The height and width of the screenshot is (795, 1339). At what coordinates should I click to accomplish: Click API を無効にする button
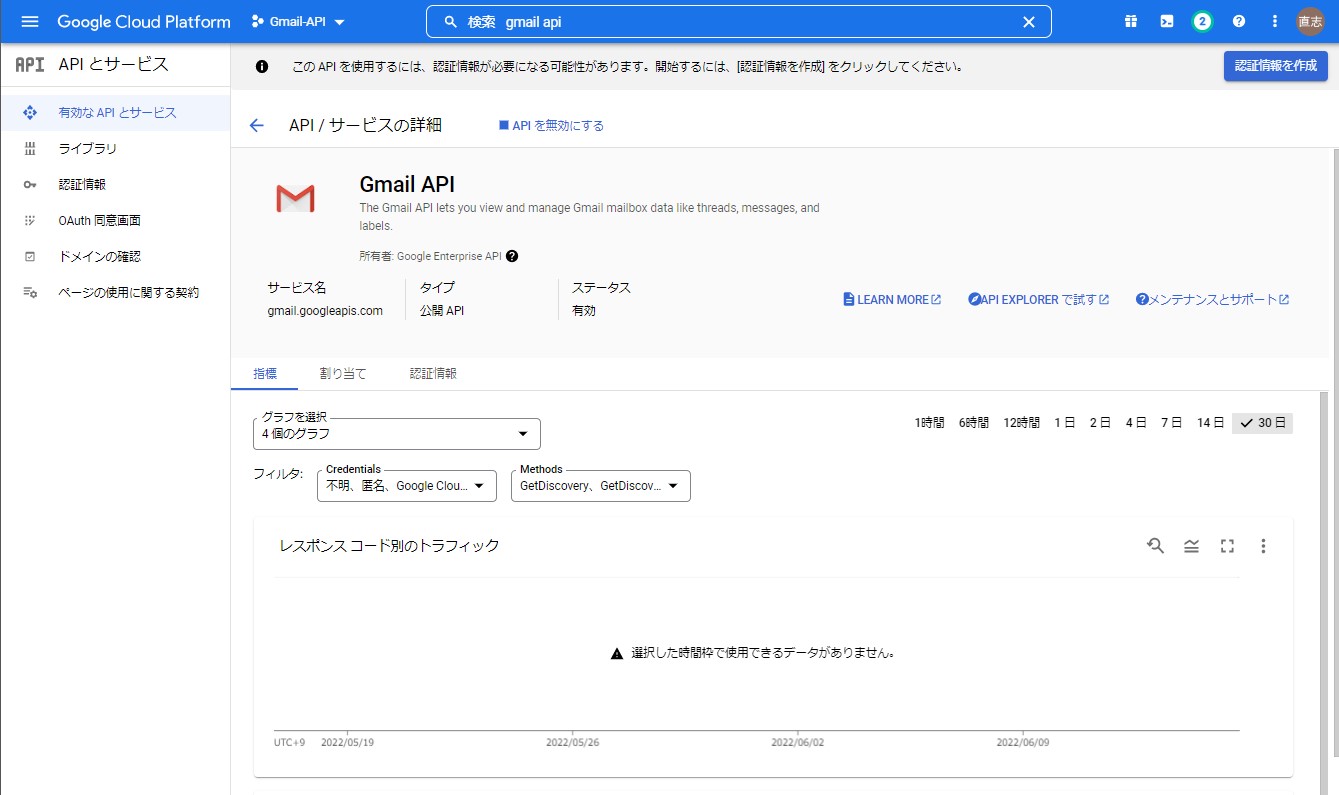pyautogui.click(x=551, y=126)
